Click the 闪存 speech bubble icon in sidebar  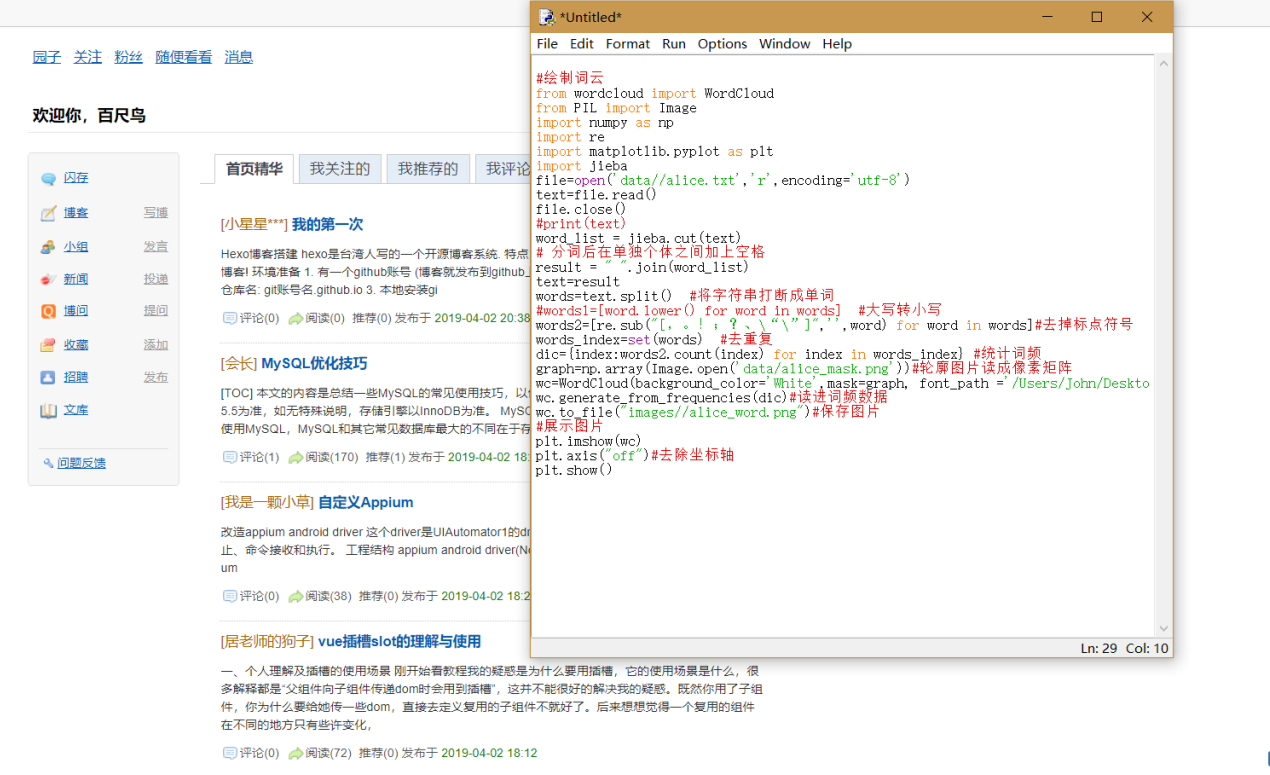[x=48, y=179]
